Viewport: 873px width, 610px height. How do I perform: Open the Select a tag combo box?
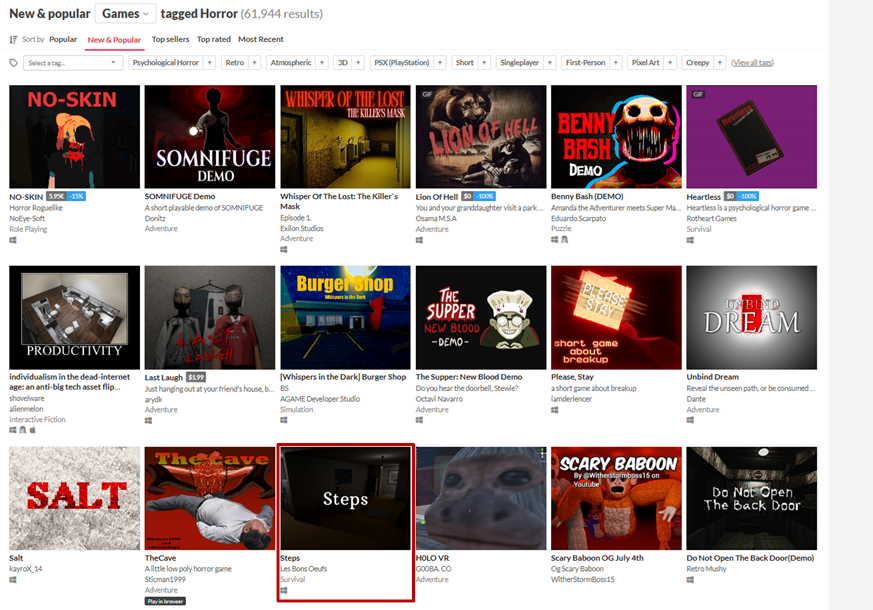click(73, 63)
